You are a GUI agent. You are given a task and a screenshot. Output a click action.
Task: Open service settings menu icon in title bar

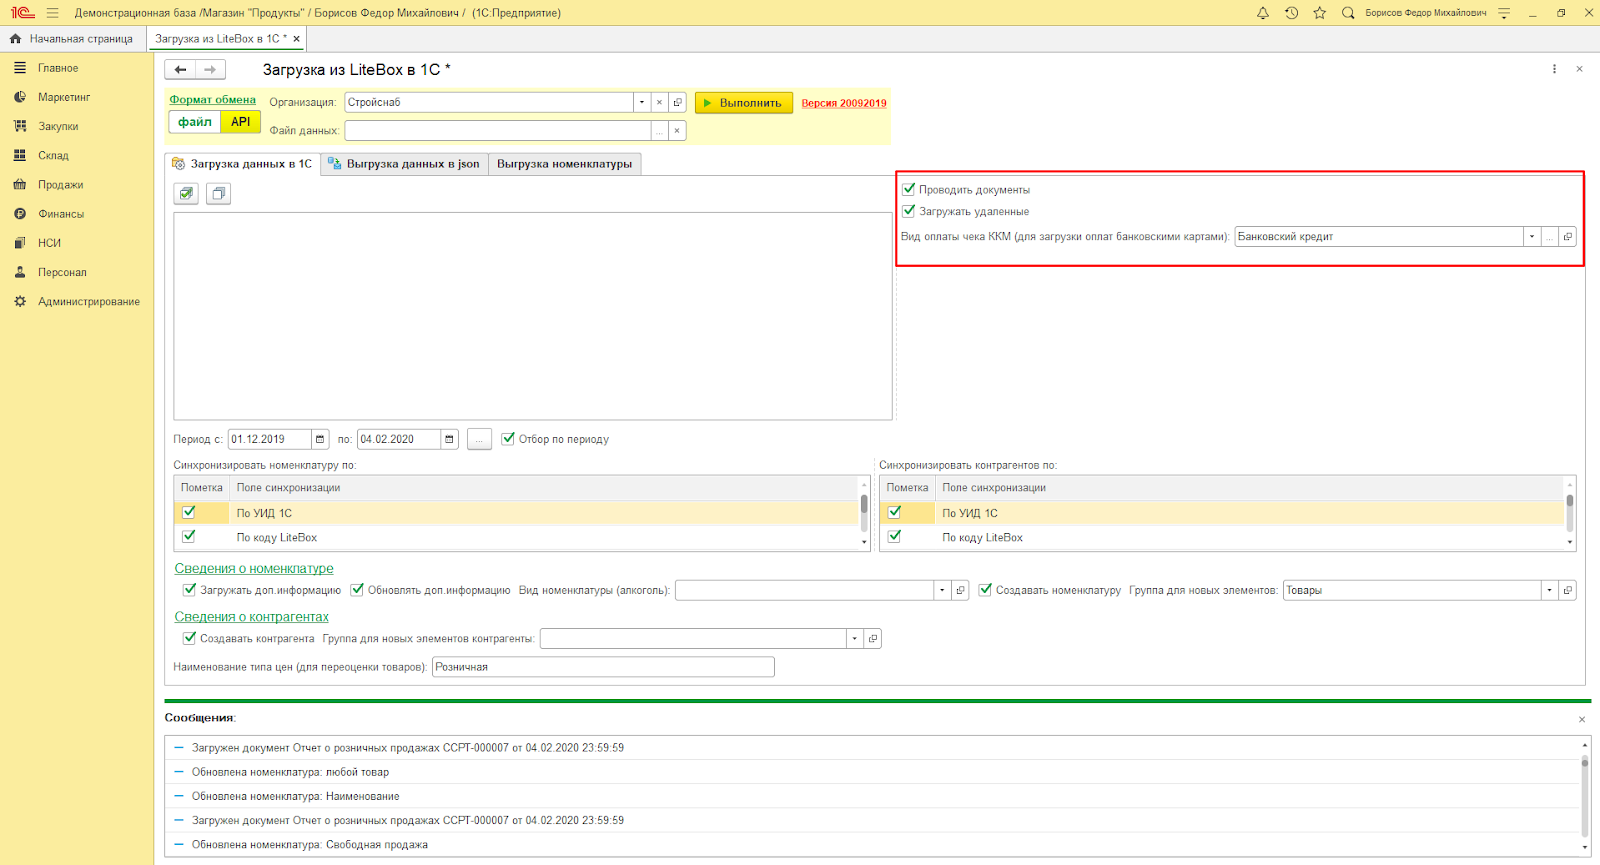(1504, 13)
